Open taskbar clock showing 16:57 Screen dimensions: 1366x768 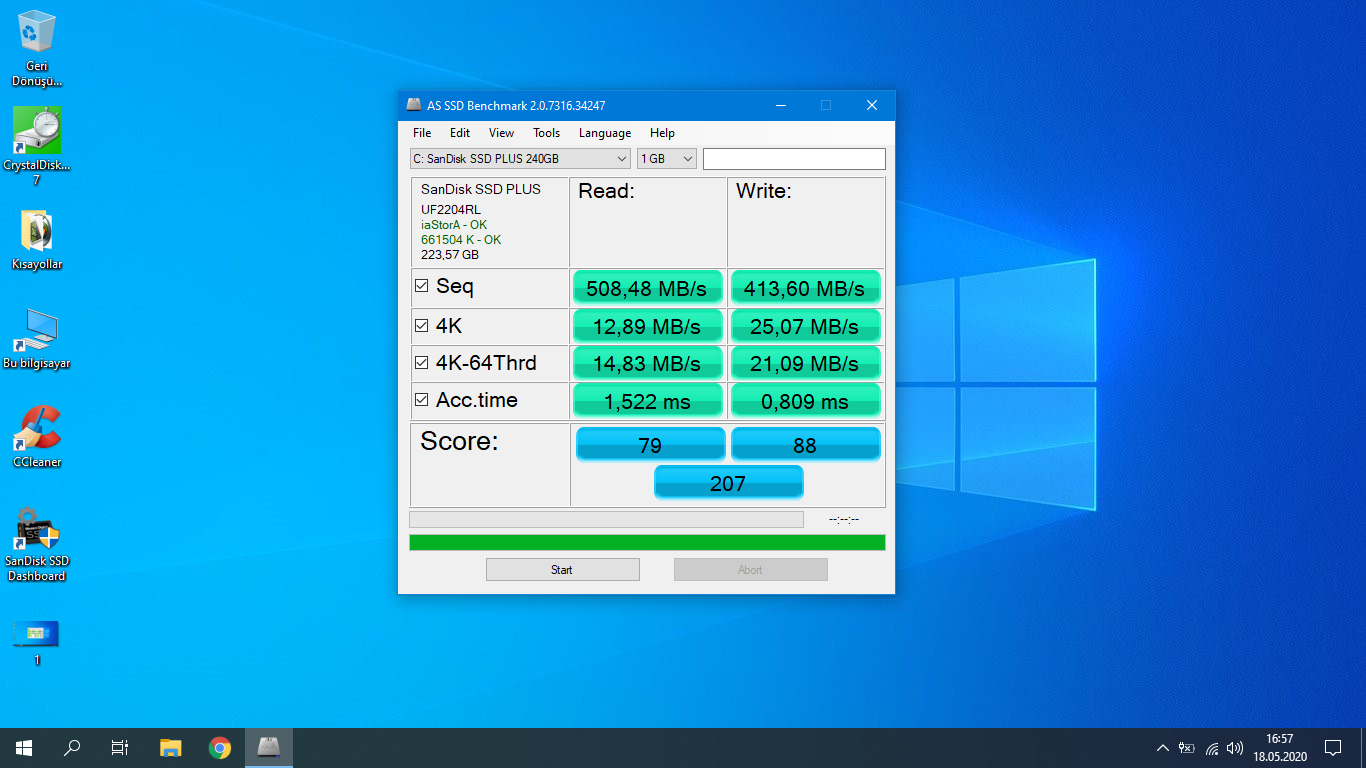click(1280, 748)
